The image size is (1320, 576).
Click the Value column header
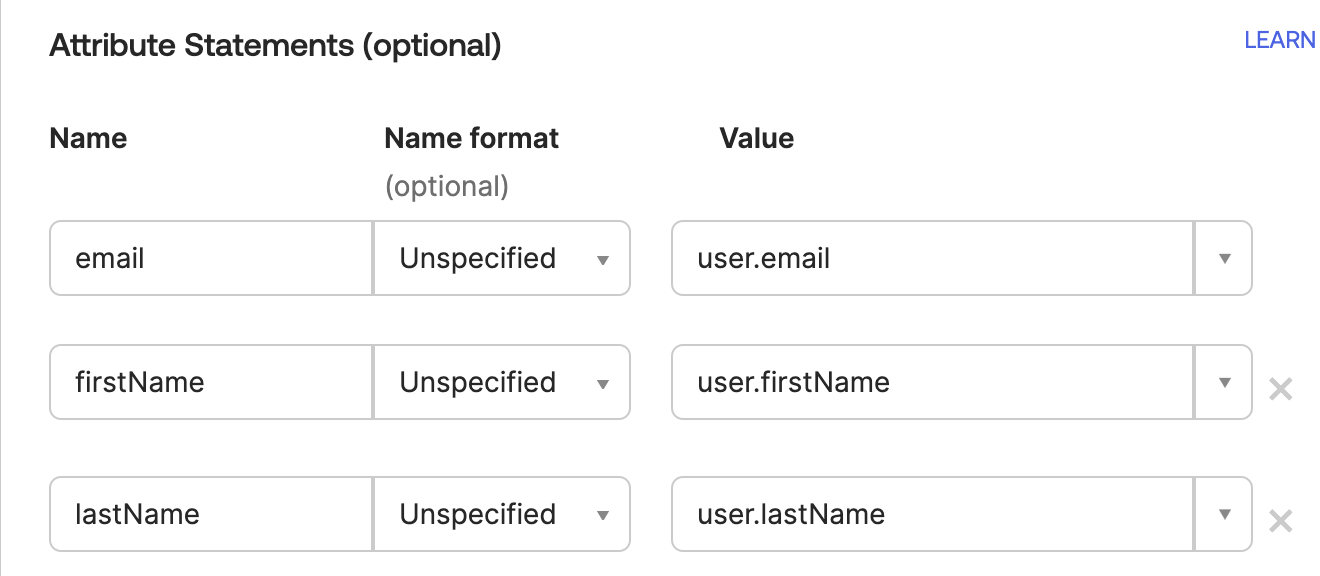click(x=756, y=138)
